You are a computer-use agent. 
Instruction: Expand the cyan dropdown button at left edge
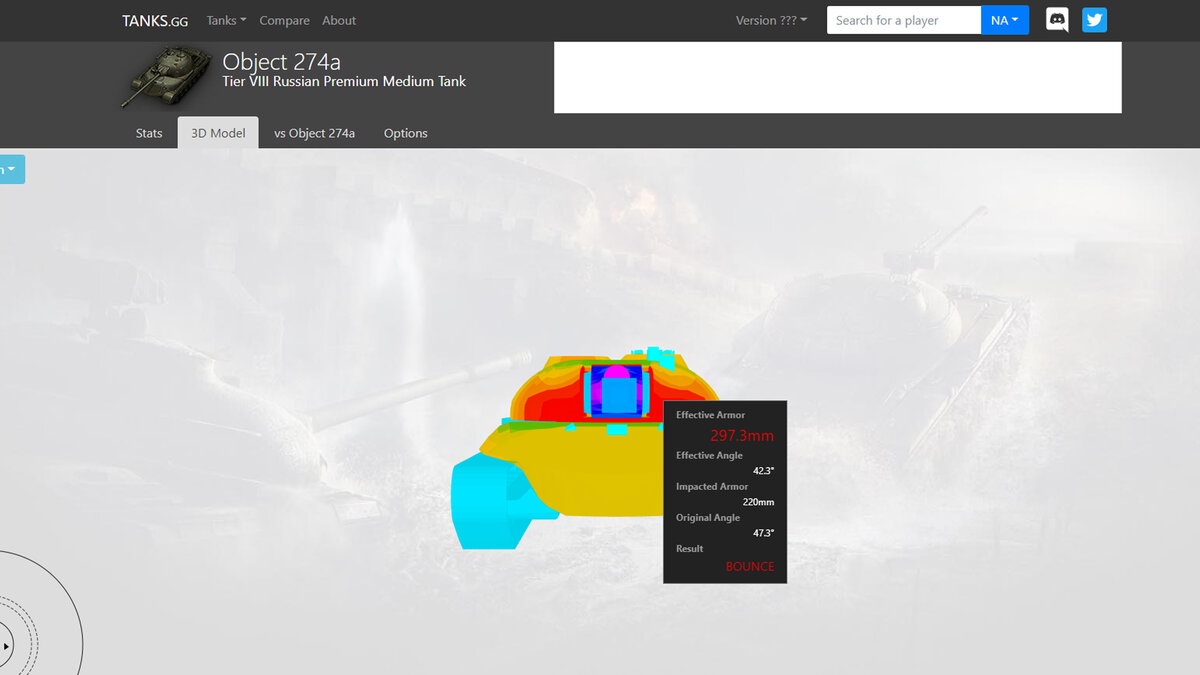point(11,169)
